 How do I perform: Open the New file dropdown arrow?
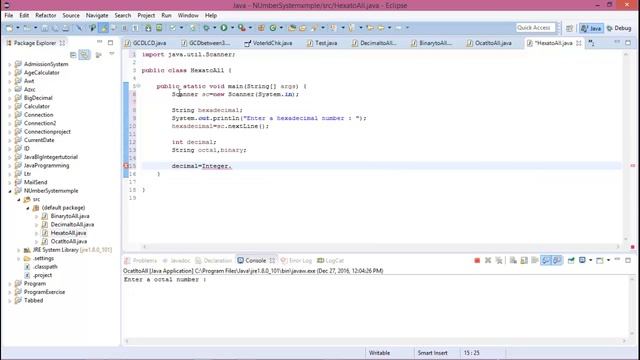[x=18, y=28]
